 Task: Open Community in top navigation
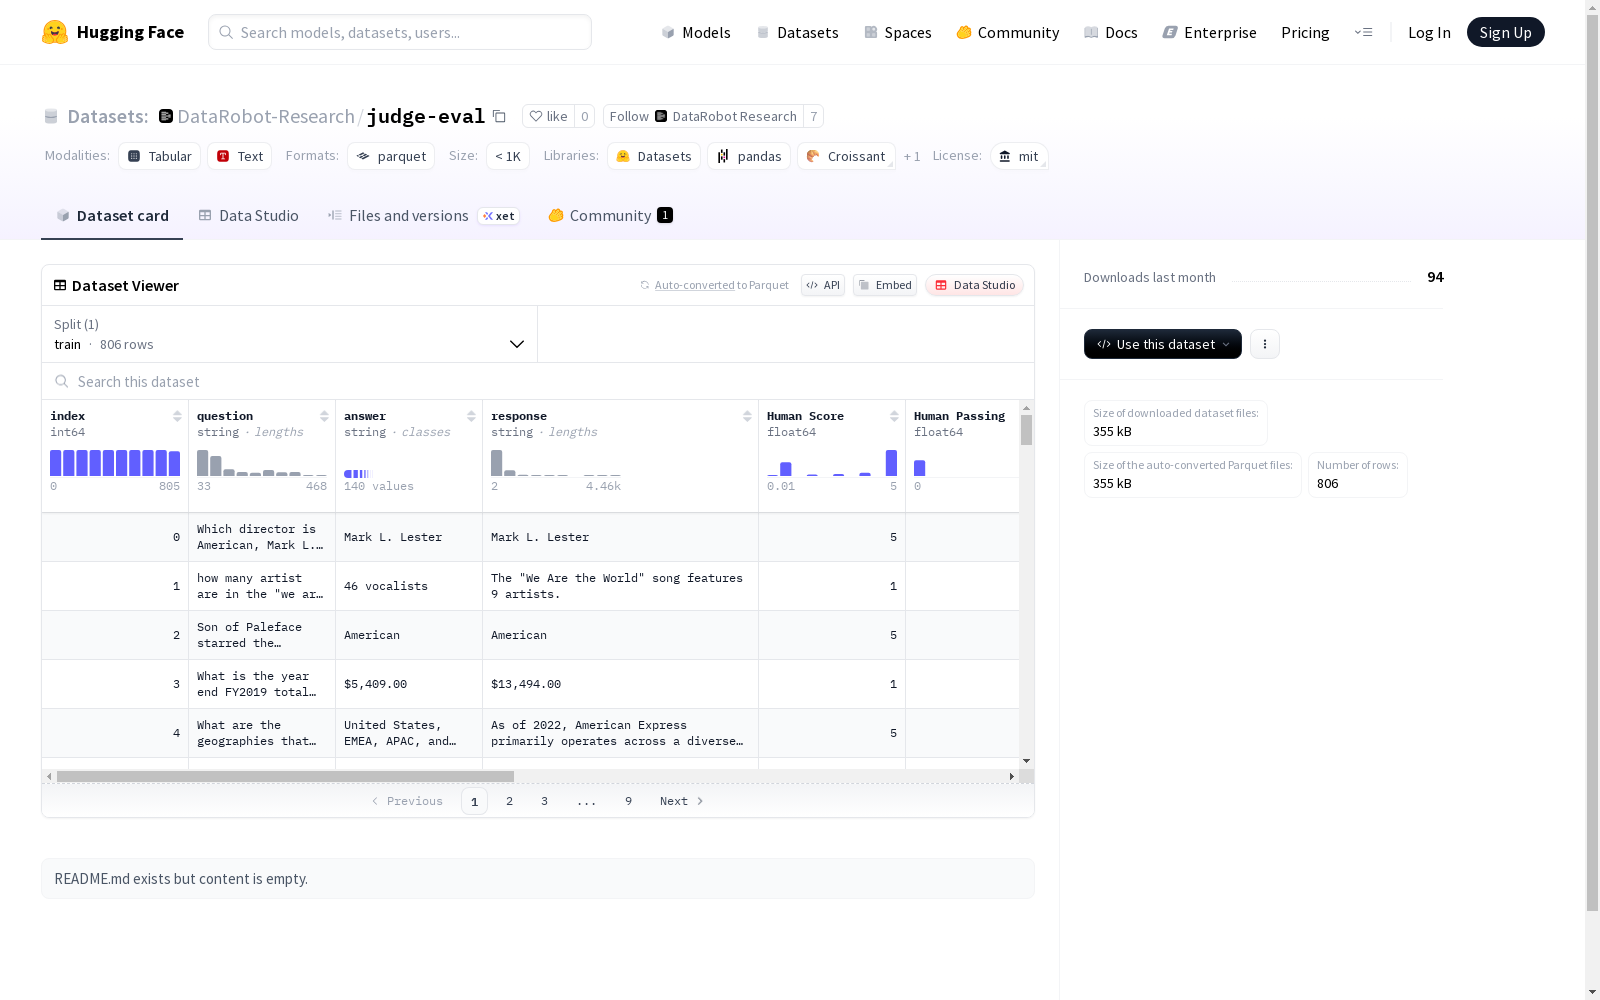(x=1008, y=32)
